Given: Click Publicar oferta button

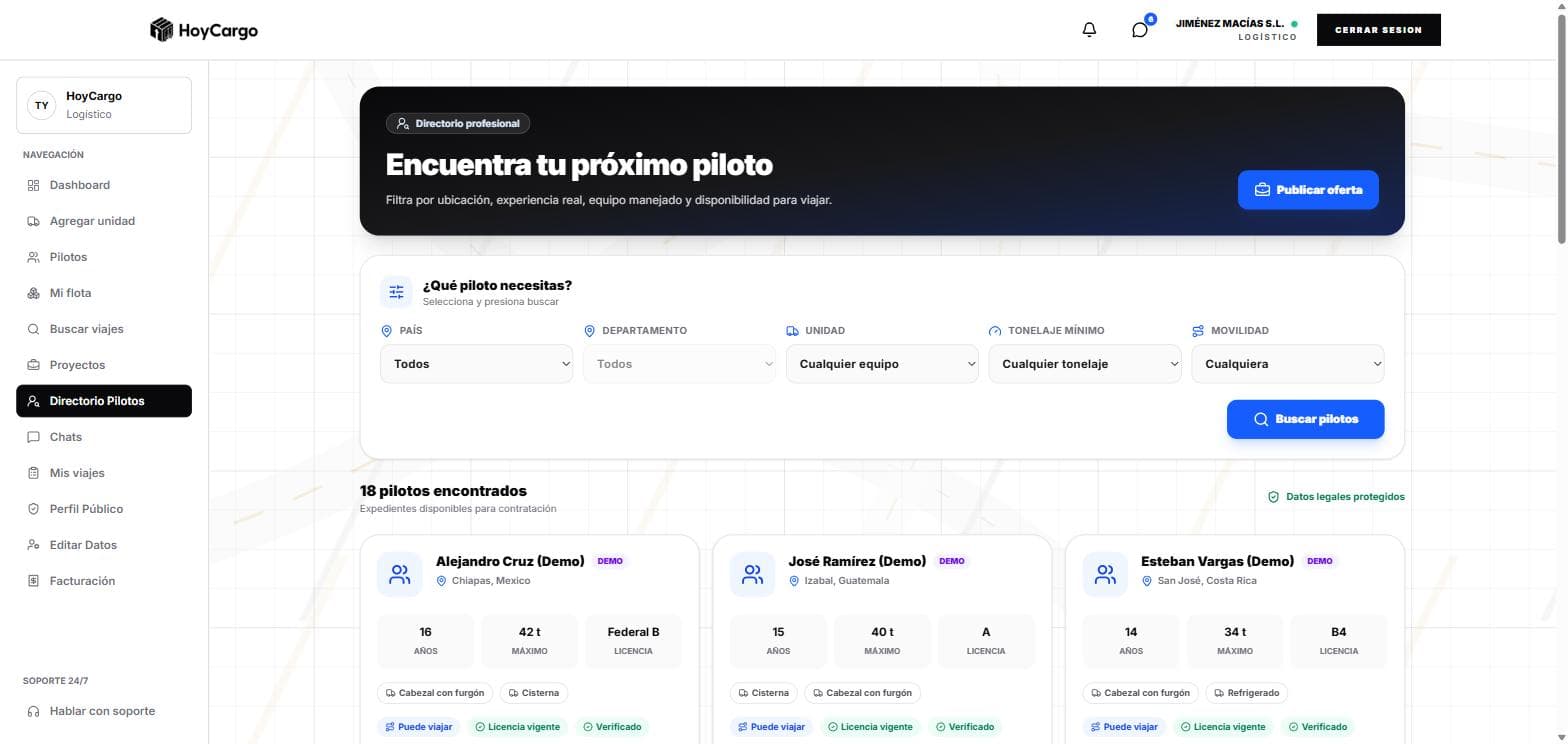Looking at the screenshot, I should pos(1308,190).
